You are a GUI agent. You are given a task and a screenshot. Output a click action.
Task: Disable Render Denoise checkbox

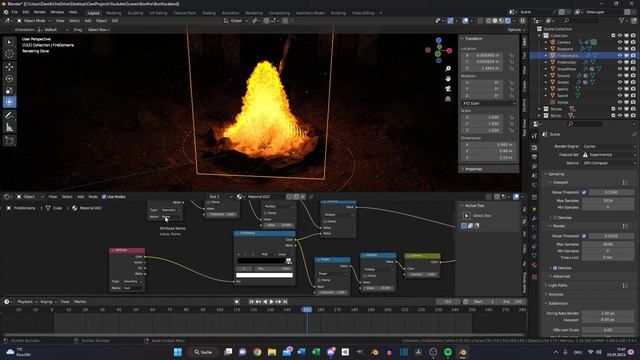tap(555, 268)
